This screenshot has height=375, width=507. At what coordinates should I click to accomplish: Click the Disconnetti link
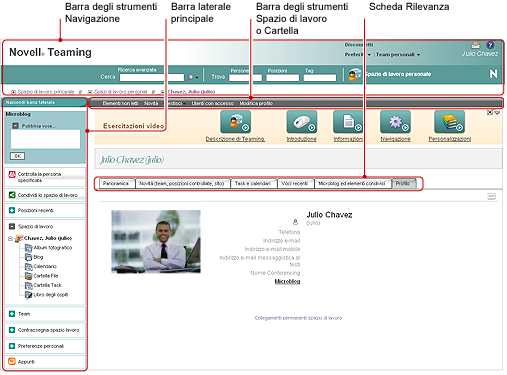pos(359,45)
